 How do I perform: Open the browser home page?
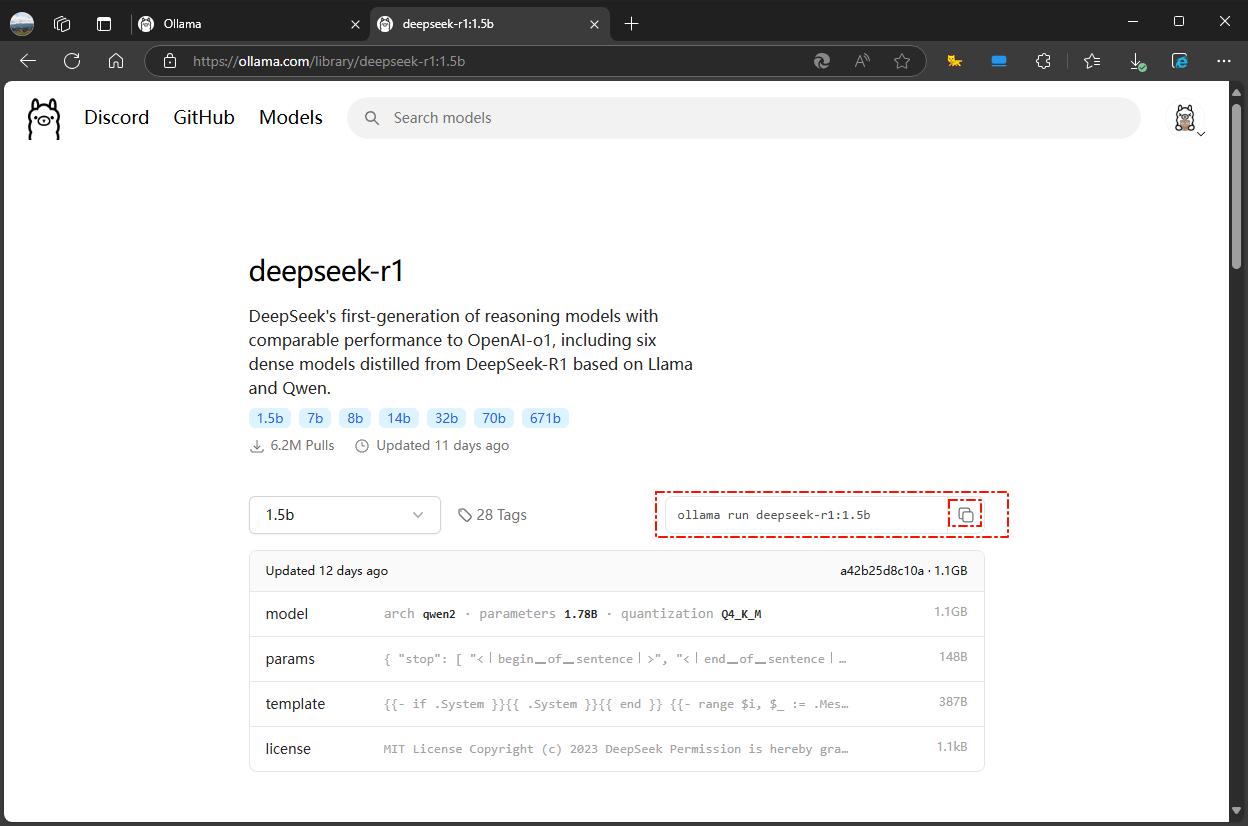[x=116, y=61]
